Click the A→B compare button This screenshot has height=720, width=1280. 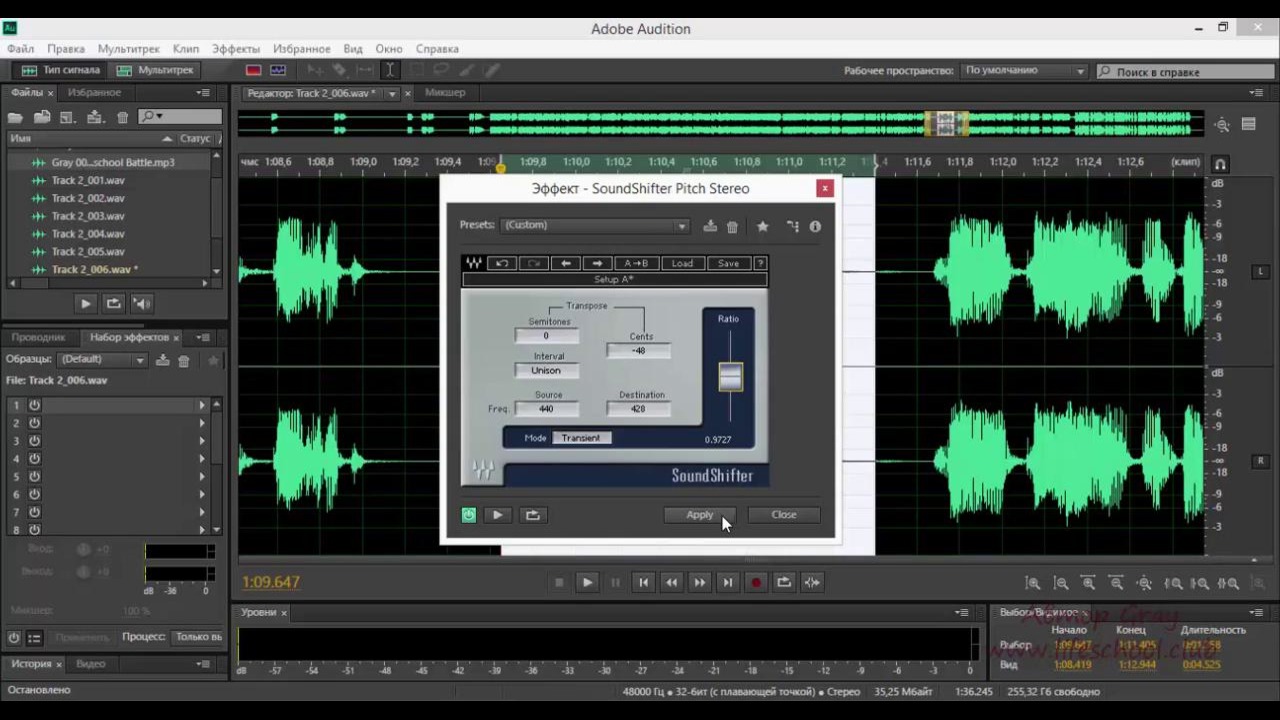click(x=636, y=263)
